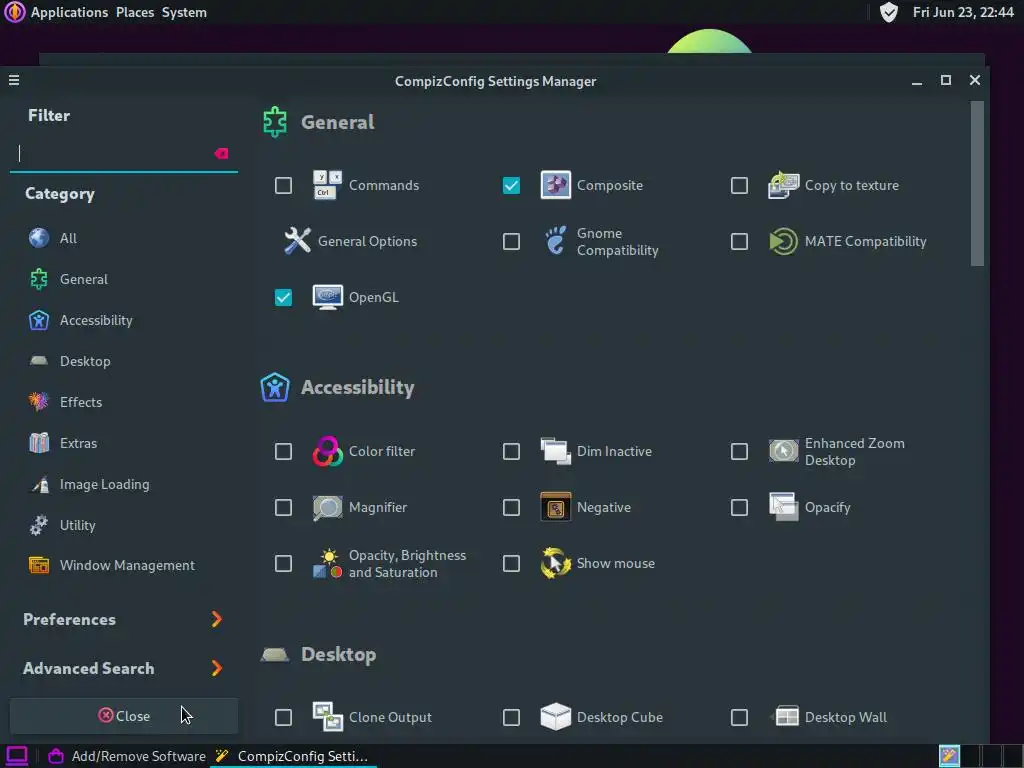This screenshot has height=768, width=1024.
Task: Open MATE Compatibility plugin icon
Action: tap(783, 241)
